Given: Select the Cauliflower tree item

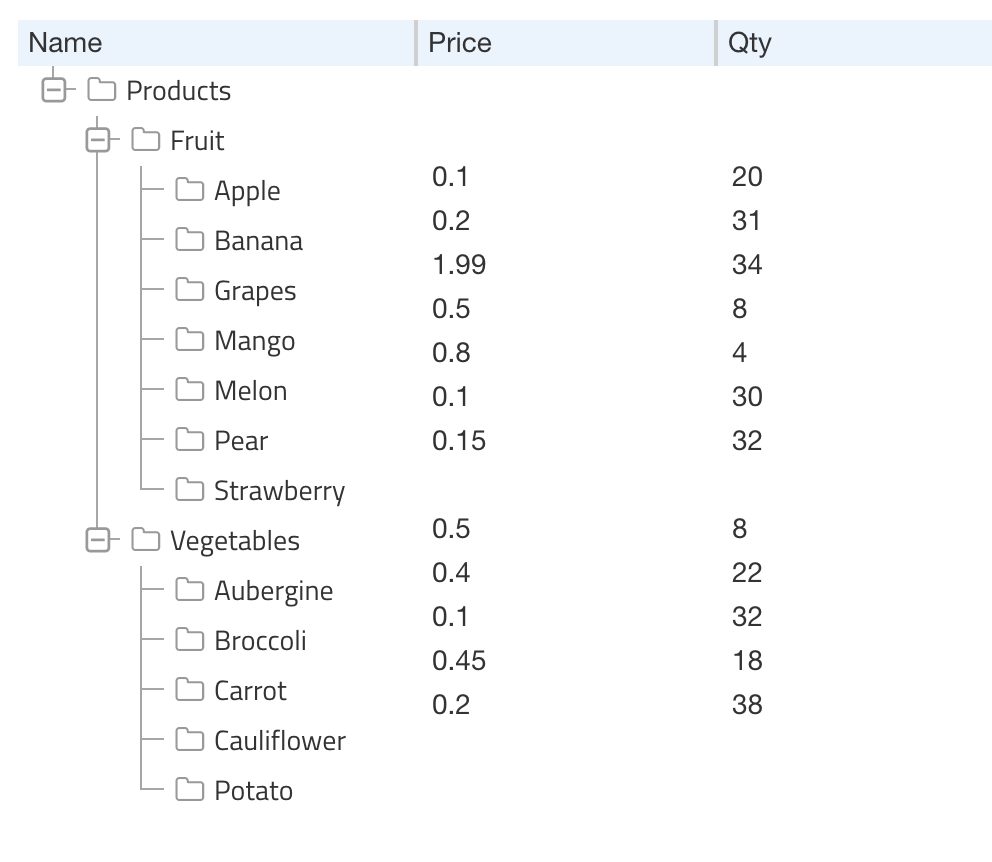Looking at the screenshot, I should click(x=280, y=741).
